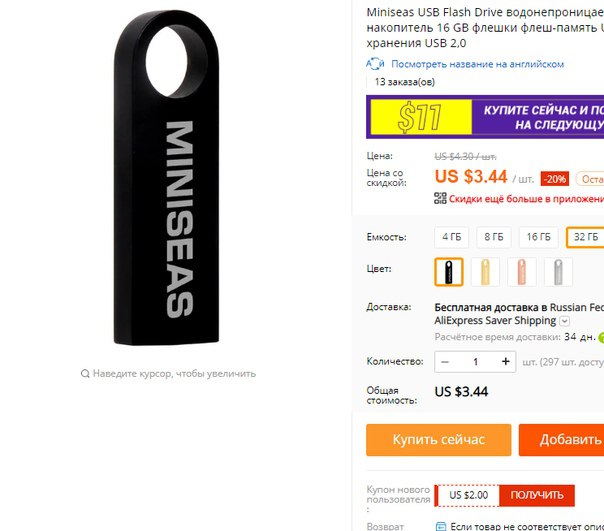This screenshot has width=604, height=531.
Task: Click the translate icon next to the title
Action: coord(375,64)
